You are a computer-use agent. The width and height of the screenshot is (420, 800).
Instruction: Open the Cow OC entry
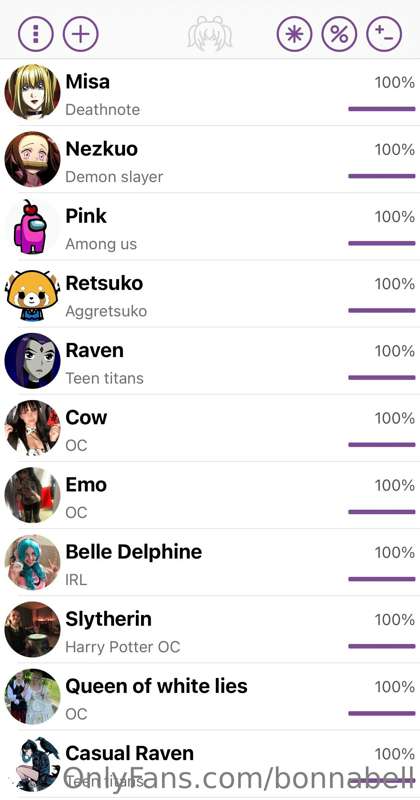click(210, 428)
